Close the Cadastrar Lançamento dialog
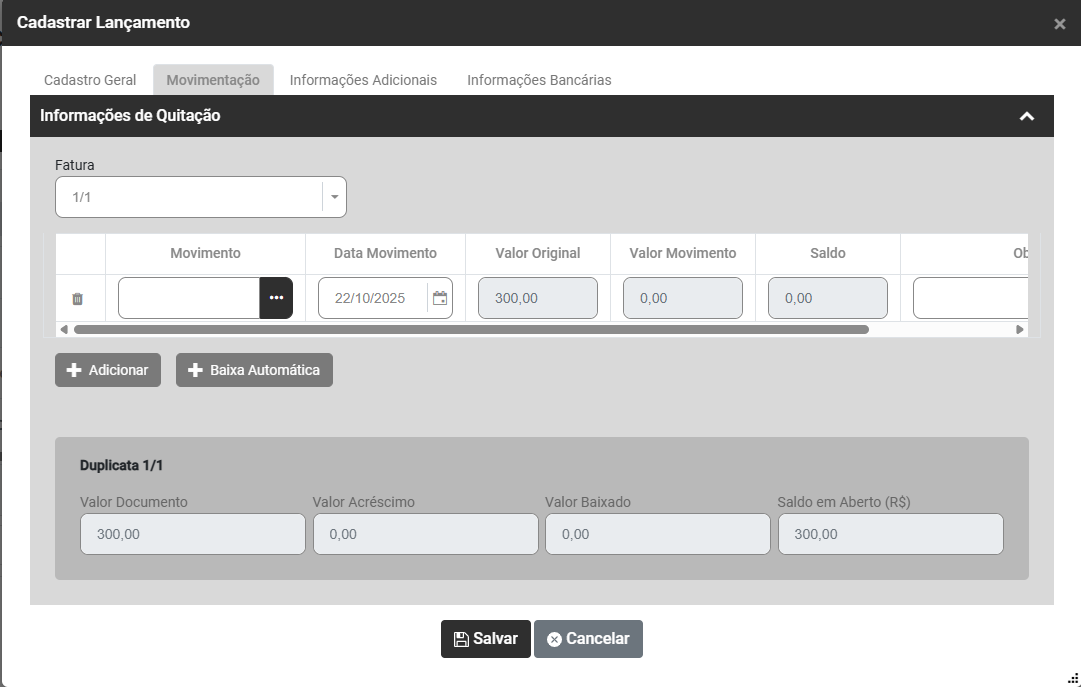The height and width of the screenshot is (687, 1081). click(x=1059, y=24)
